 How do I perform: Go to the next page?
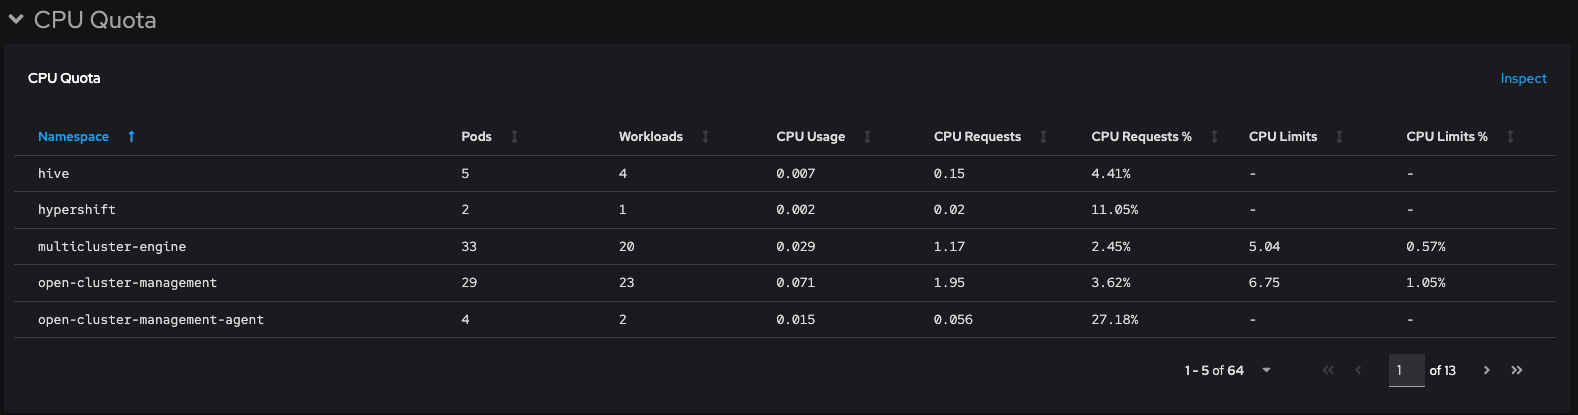(x=1487, y=370)
